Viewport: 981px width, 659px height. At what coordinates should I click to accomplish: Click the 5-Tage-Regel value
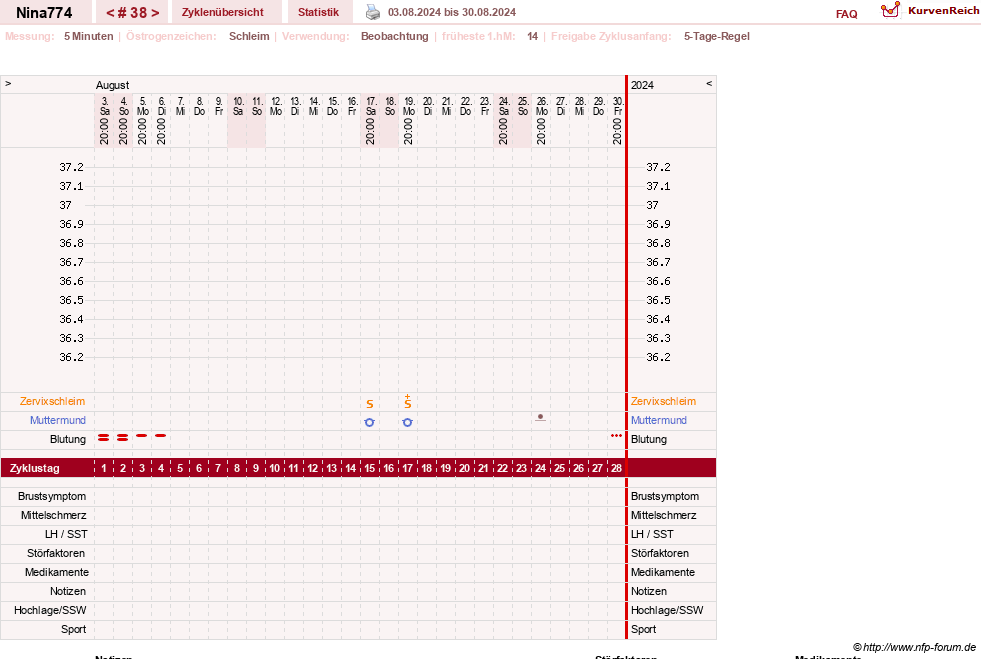coord(717,36)
